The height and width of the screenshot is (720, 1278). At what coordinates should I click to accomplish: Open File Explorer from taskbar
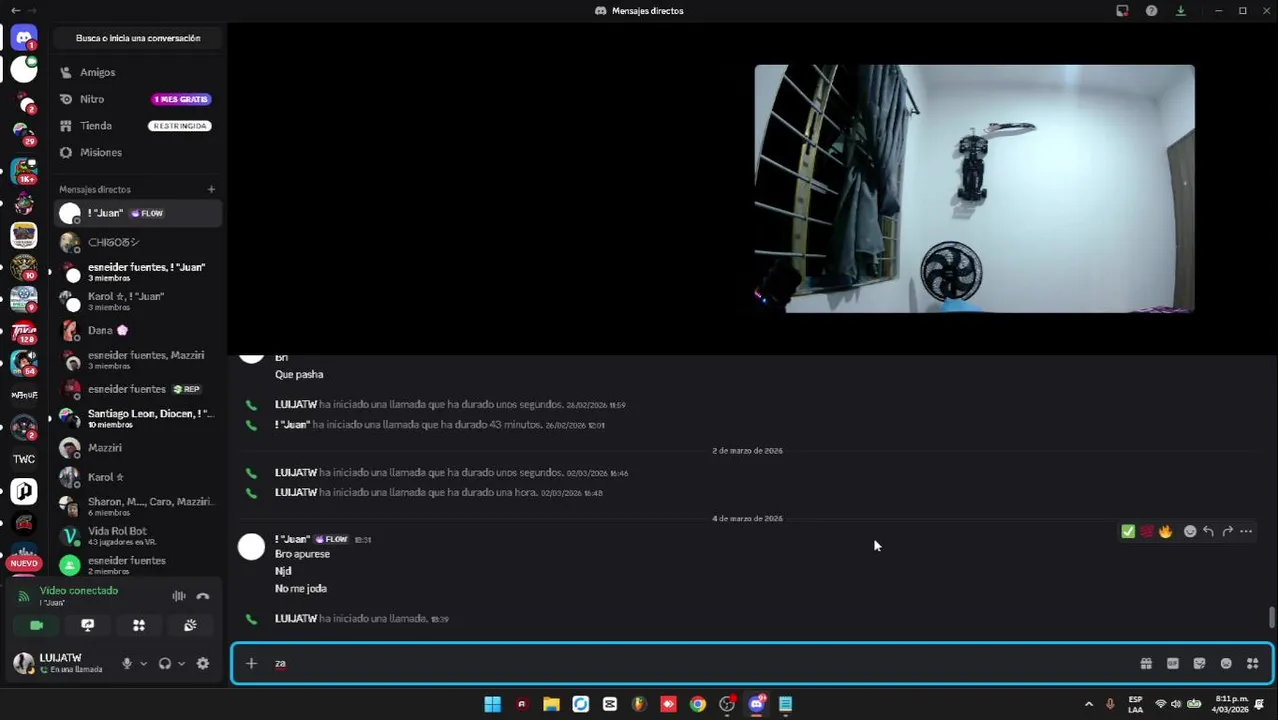pos(551,704)
